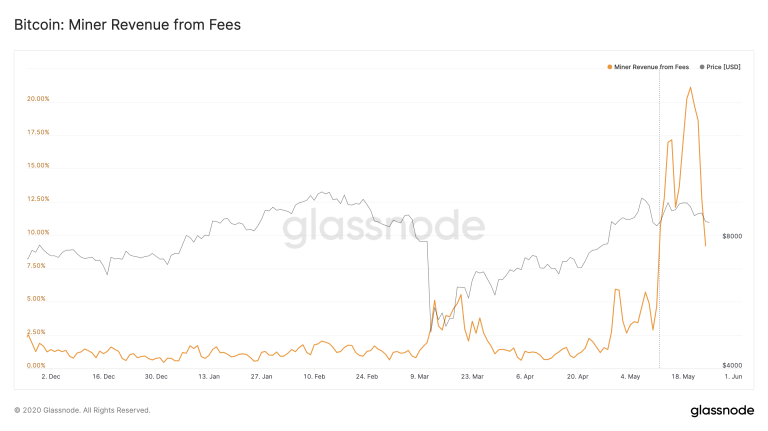The image size is (768, 431).
Task: Click the glassnode logo at bottom right
Action: (722, 410)
